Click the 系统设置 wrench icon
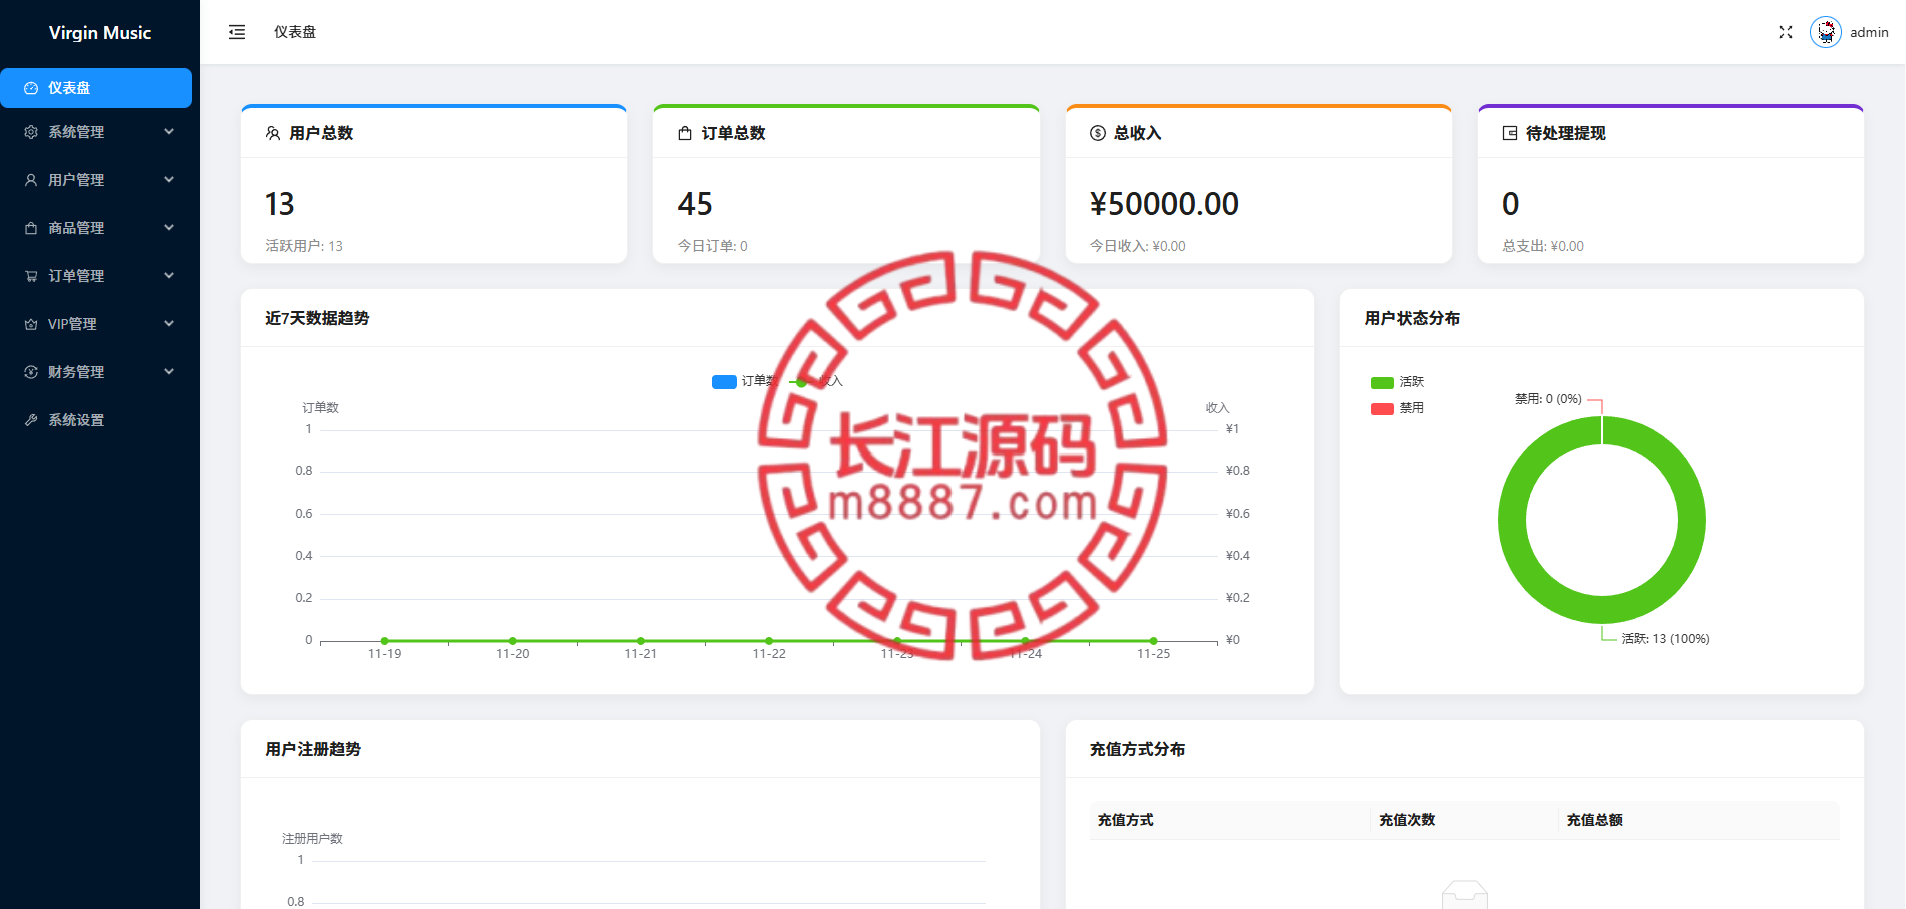Image resolution: width=1906 pixels, height=909 pixels. [31, 420]
